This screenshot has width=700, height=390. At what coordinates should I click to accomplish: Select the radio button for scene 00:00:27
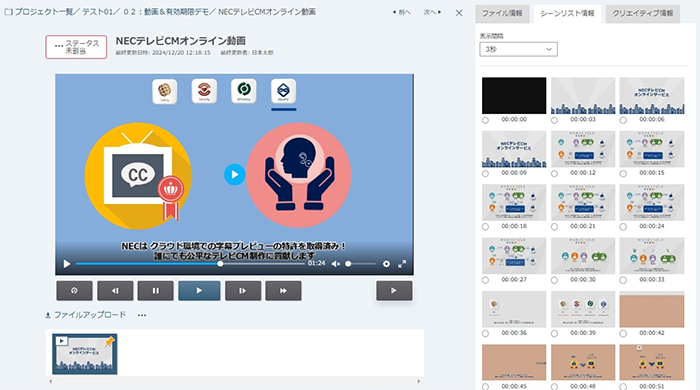[x=485, y=280]
